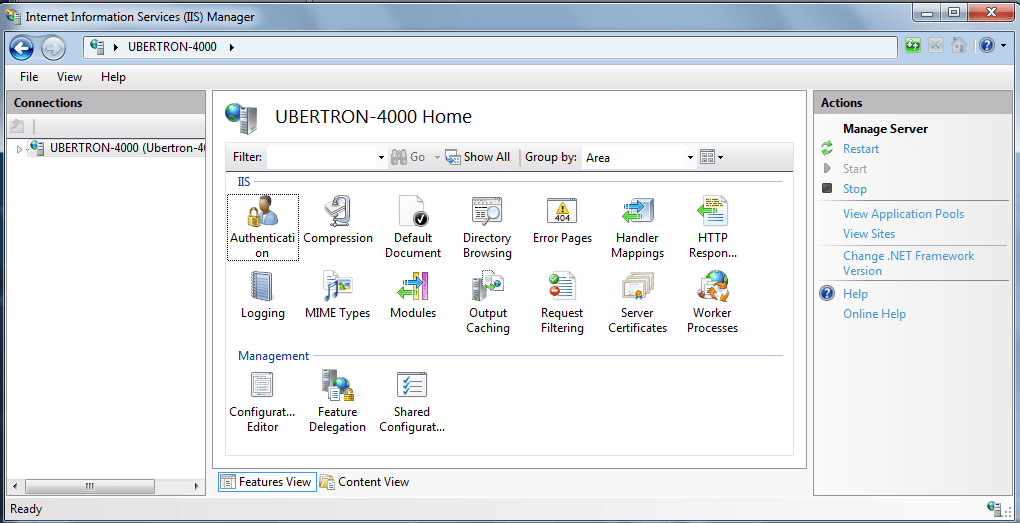
Task: Click the Home icon in toolbar
Action: (x=958, y=46)
